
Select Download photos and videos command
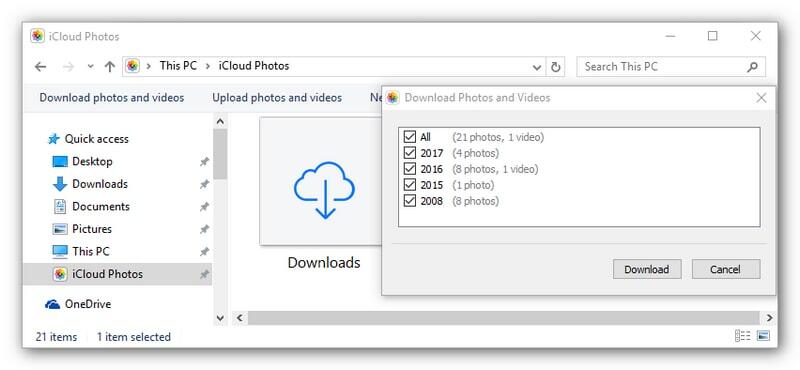(112, 97)
